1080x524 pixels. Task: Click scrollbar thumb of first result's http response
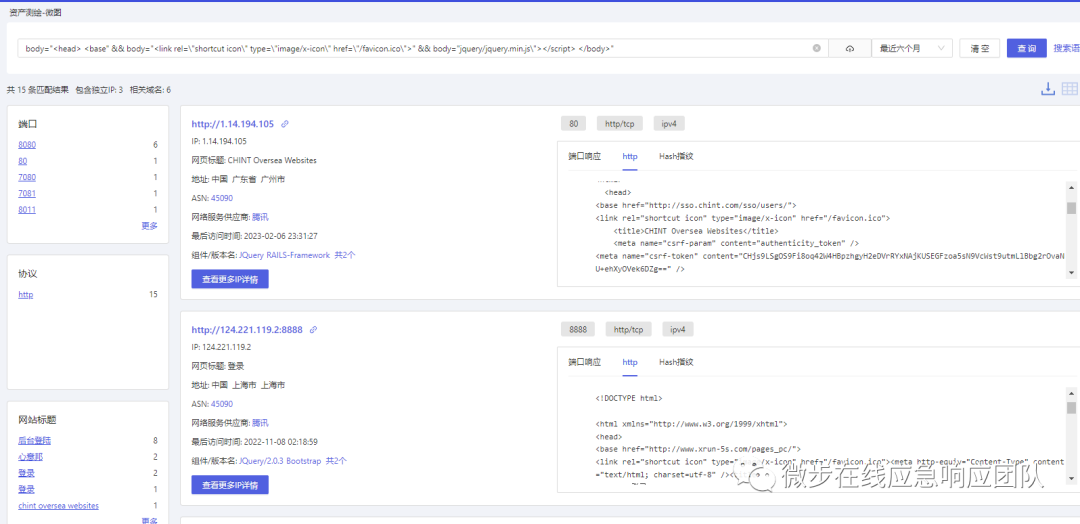point(1071,208)
